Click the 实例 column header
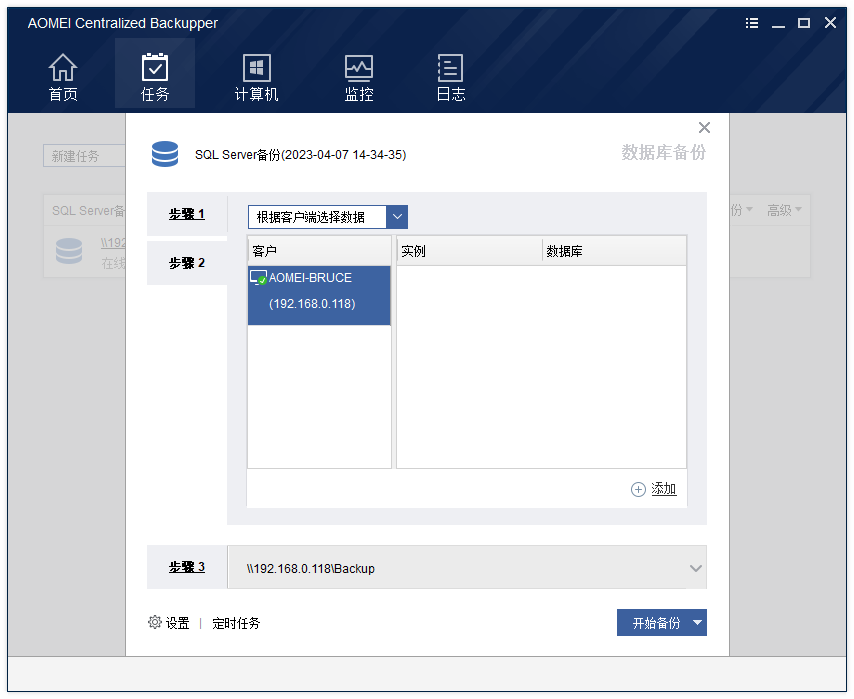 click(x=469, y=251)
